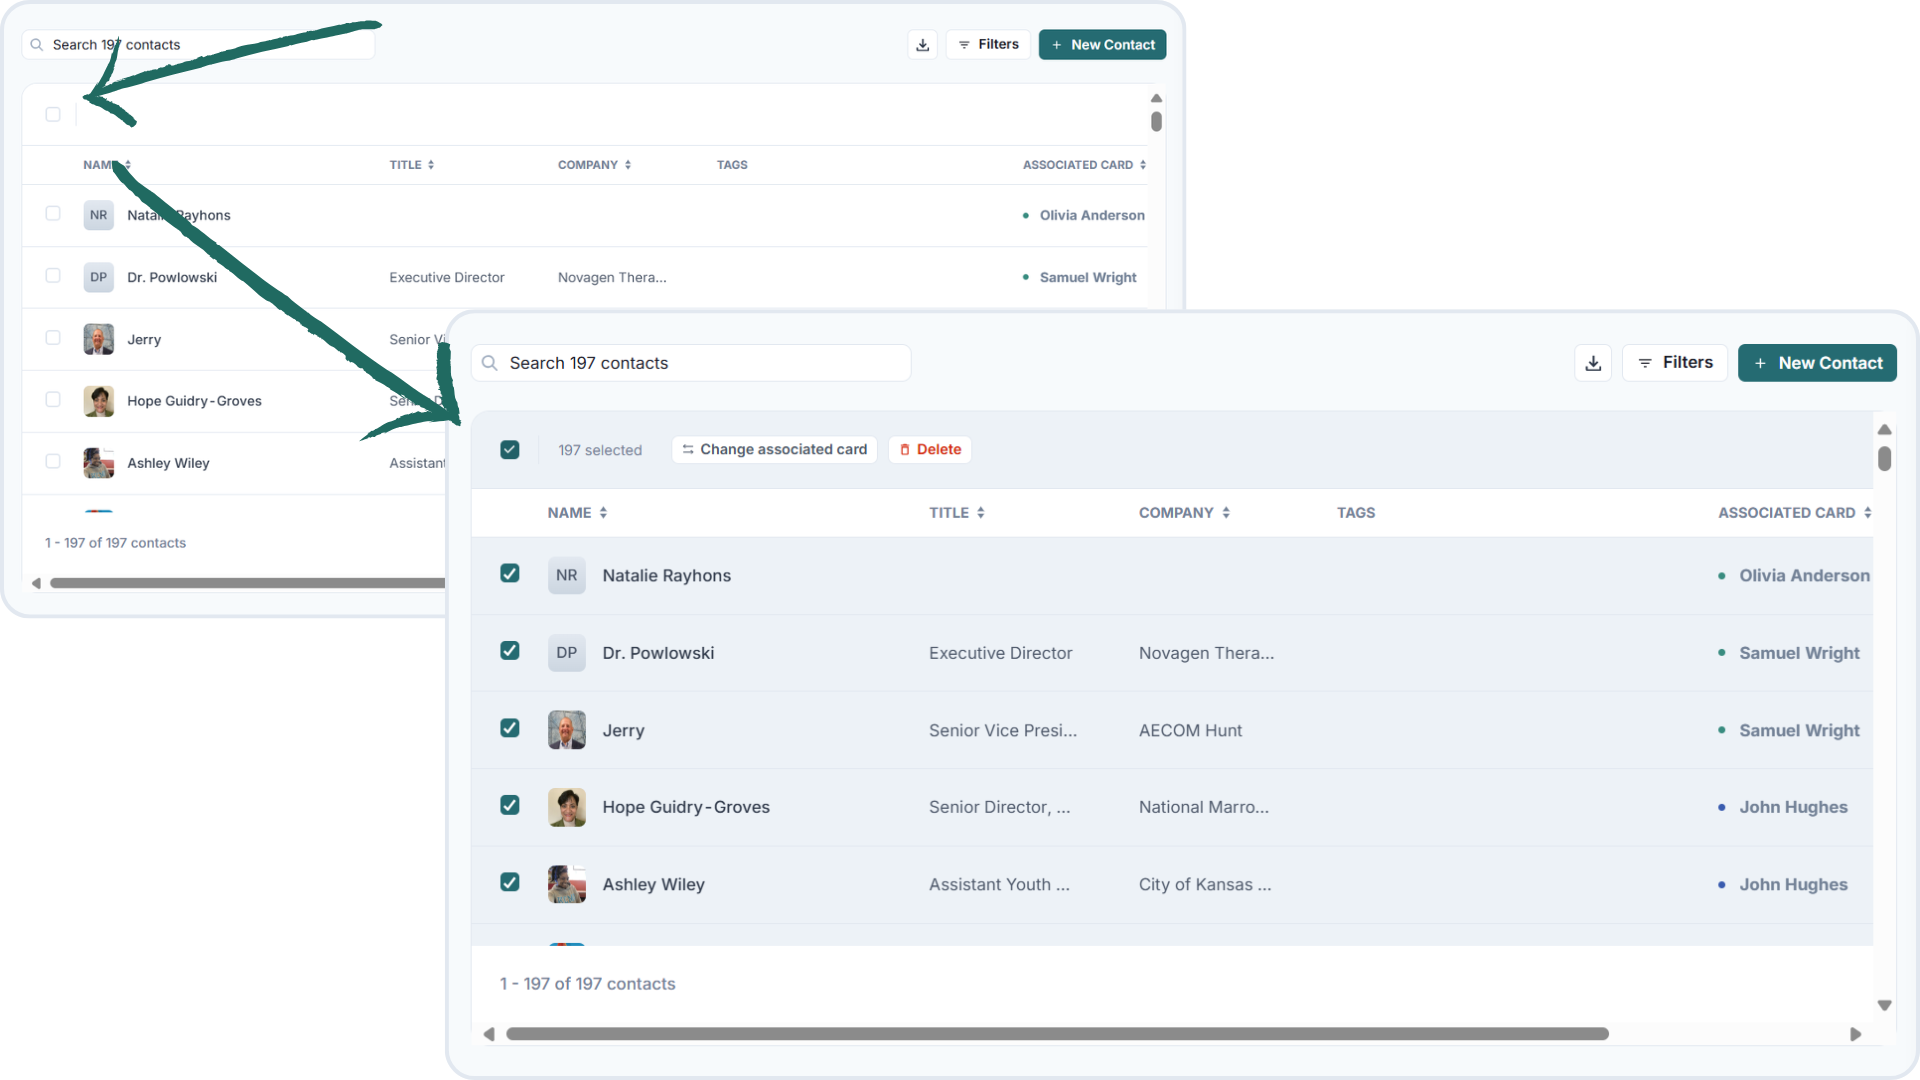The image size is (1920, 1080).
Task: Open Samuel Wright card in Jerry's front row
Action: pos(1799,730)
